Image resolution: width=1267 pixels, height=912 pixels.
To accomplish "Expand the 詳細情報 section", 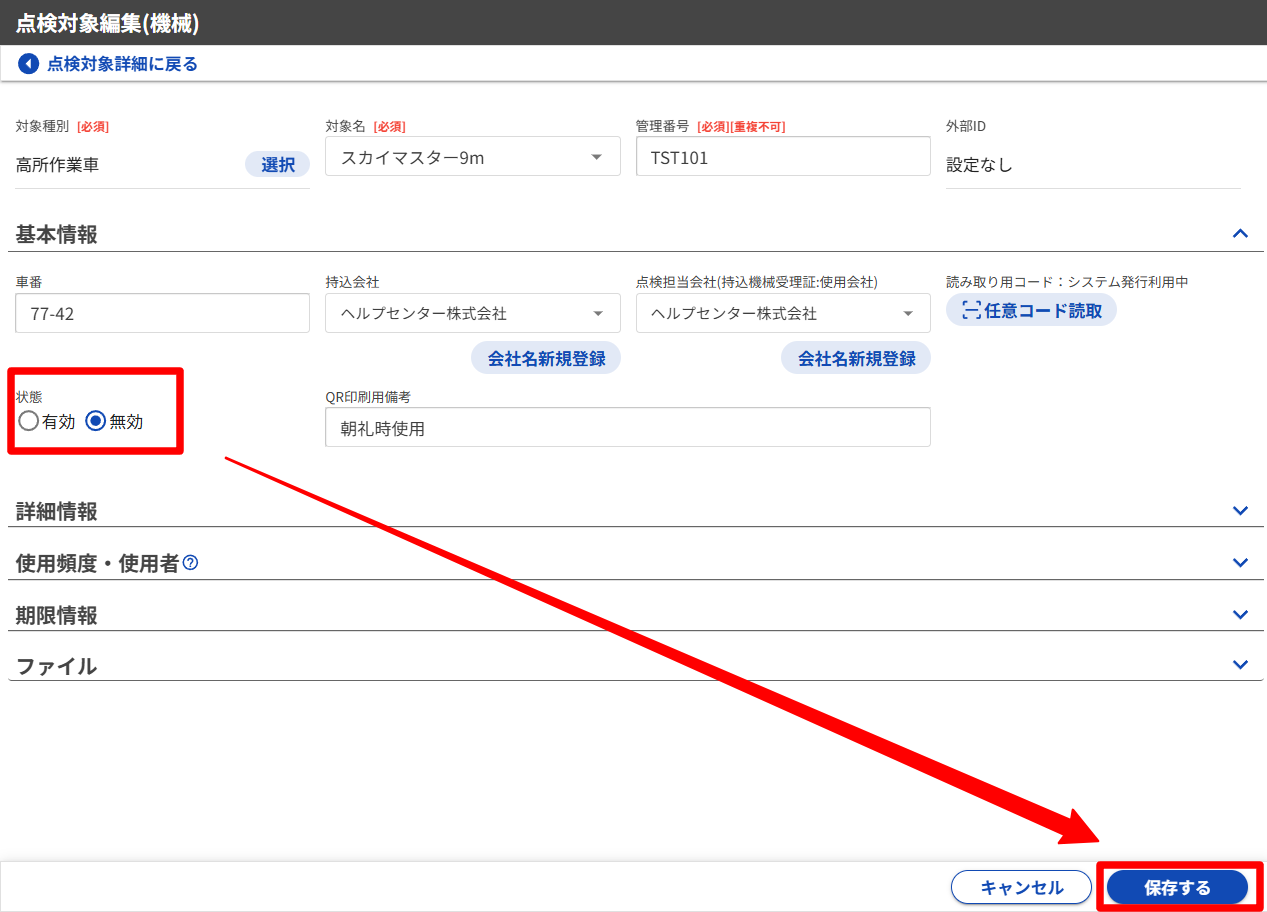I will point(1240,510).
